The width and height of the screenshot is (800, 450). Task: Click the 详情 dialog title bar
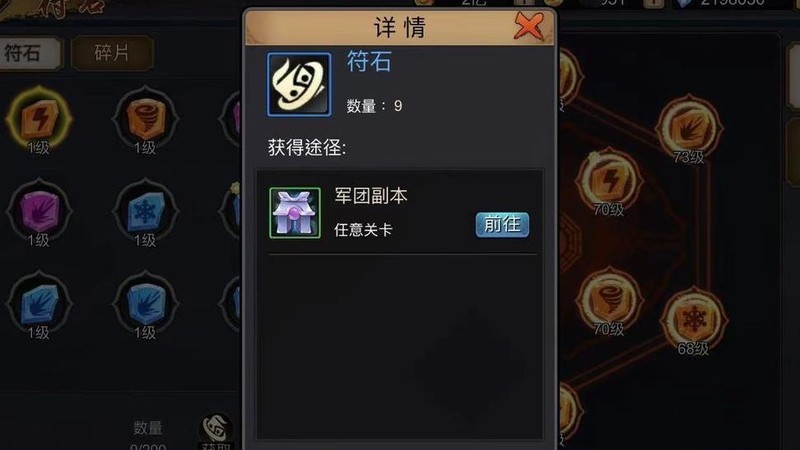coord(399,27)
